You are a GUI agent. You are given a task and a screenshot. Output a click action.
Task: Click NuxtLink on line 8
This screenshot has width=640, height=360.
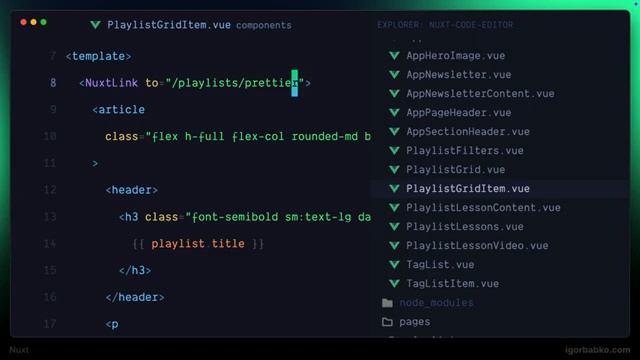coord(111,83)
